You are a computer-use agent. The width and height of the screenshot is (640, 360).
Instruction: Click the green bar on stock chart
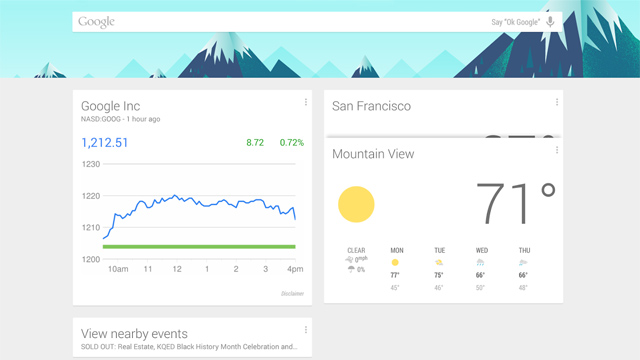click(x=199, y=247)
